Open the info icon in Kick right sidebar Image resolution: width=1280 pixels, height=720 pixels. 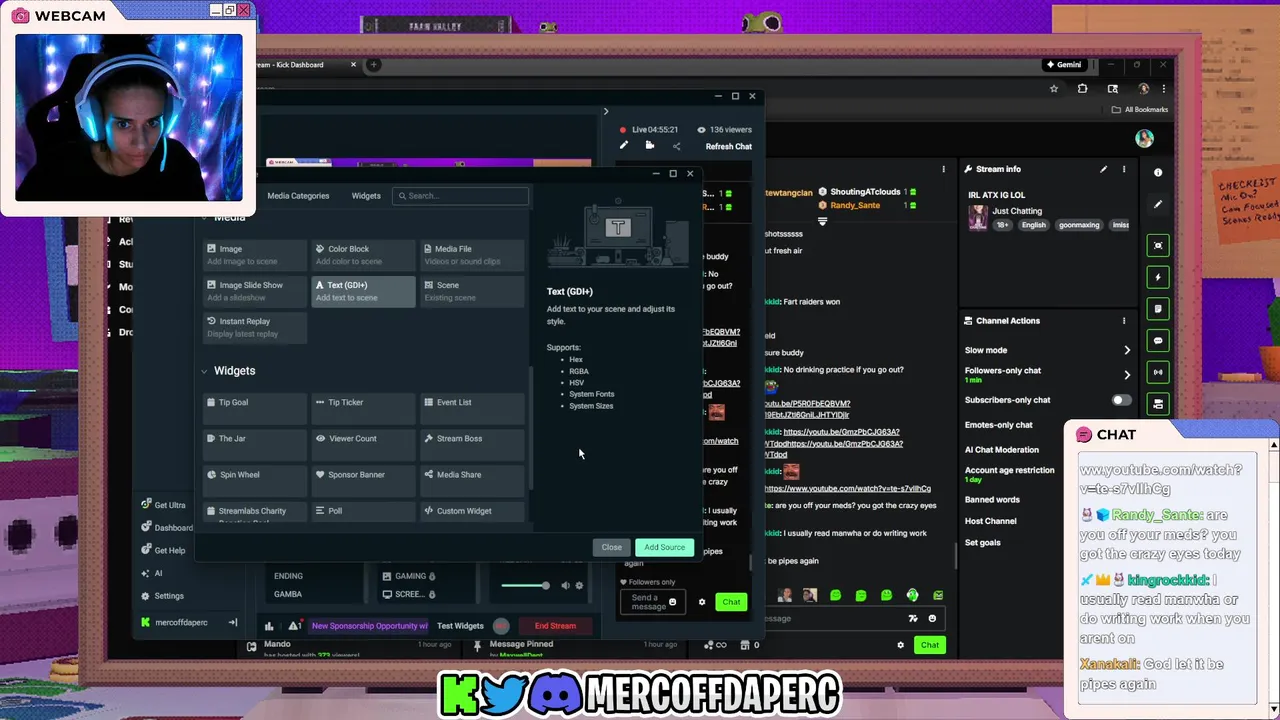click(x=1158, y=173)
